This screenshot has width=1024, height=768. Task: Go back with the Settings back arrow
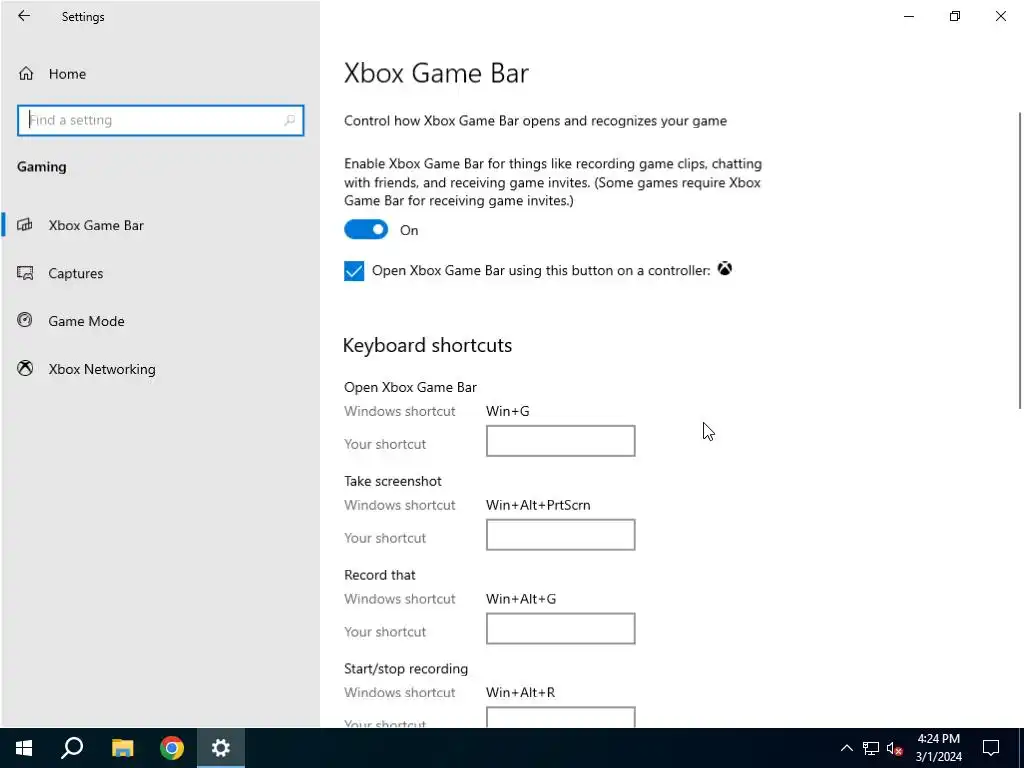(x=24, y=16)
